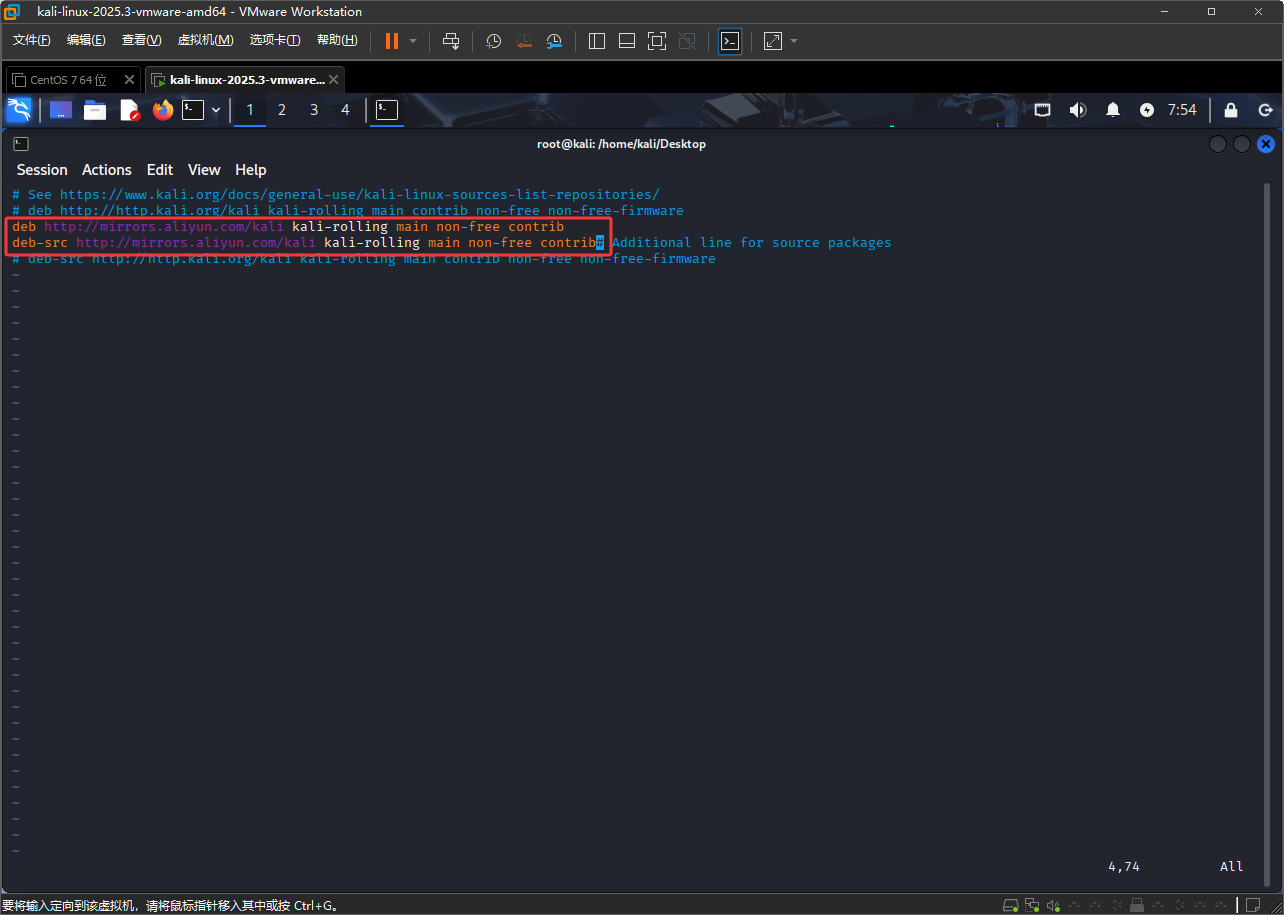Toggle the thumbnail bar view
Viewport: 1284px width, 915px height.
click(627, 41)
